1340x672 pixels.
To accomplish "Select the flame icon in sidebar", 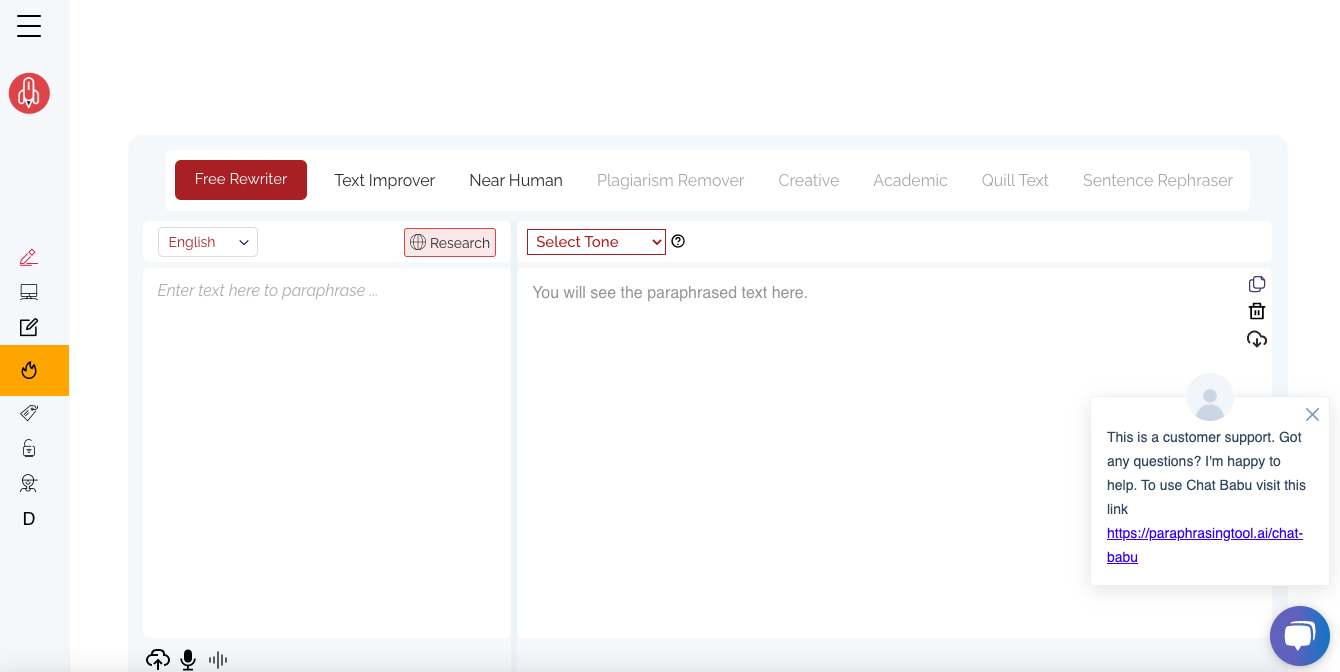I will [29, 371].
